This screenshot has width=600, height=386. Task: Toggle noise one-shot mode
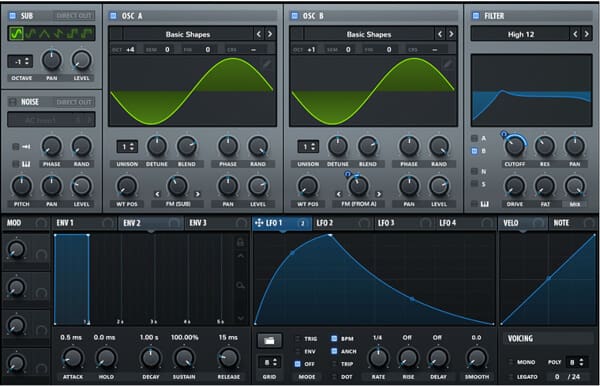(16, 146)
